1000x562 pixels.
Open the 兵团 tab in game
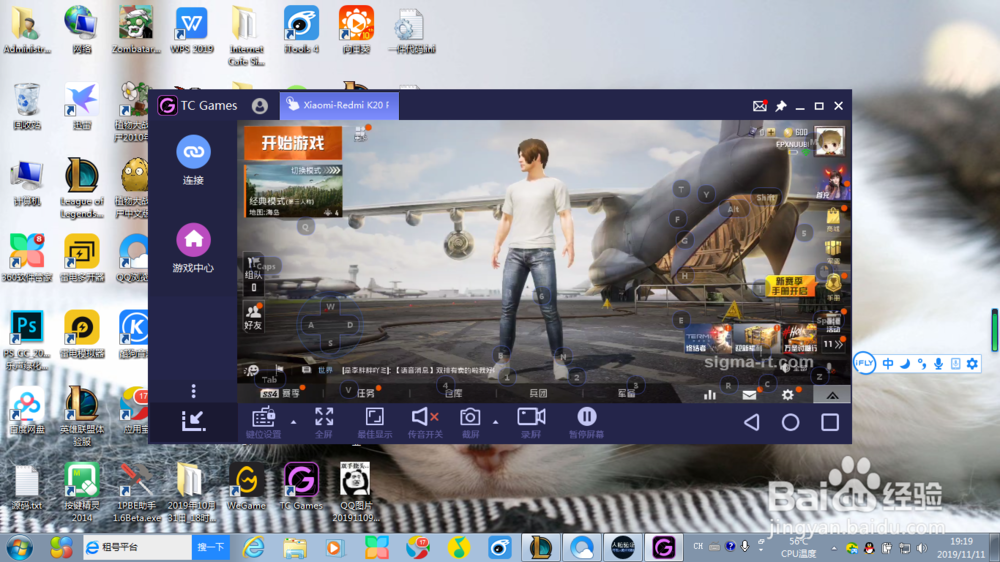[538, 393]
